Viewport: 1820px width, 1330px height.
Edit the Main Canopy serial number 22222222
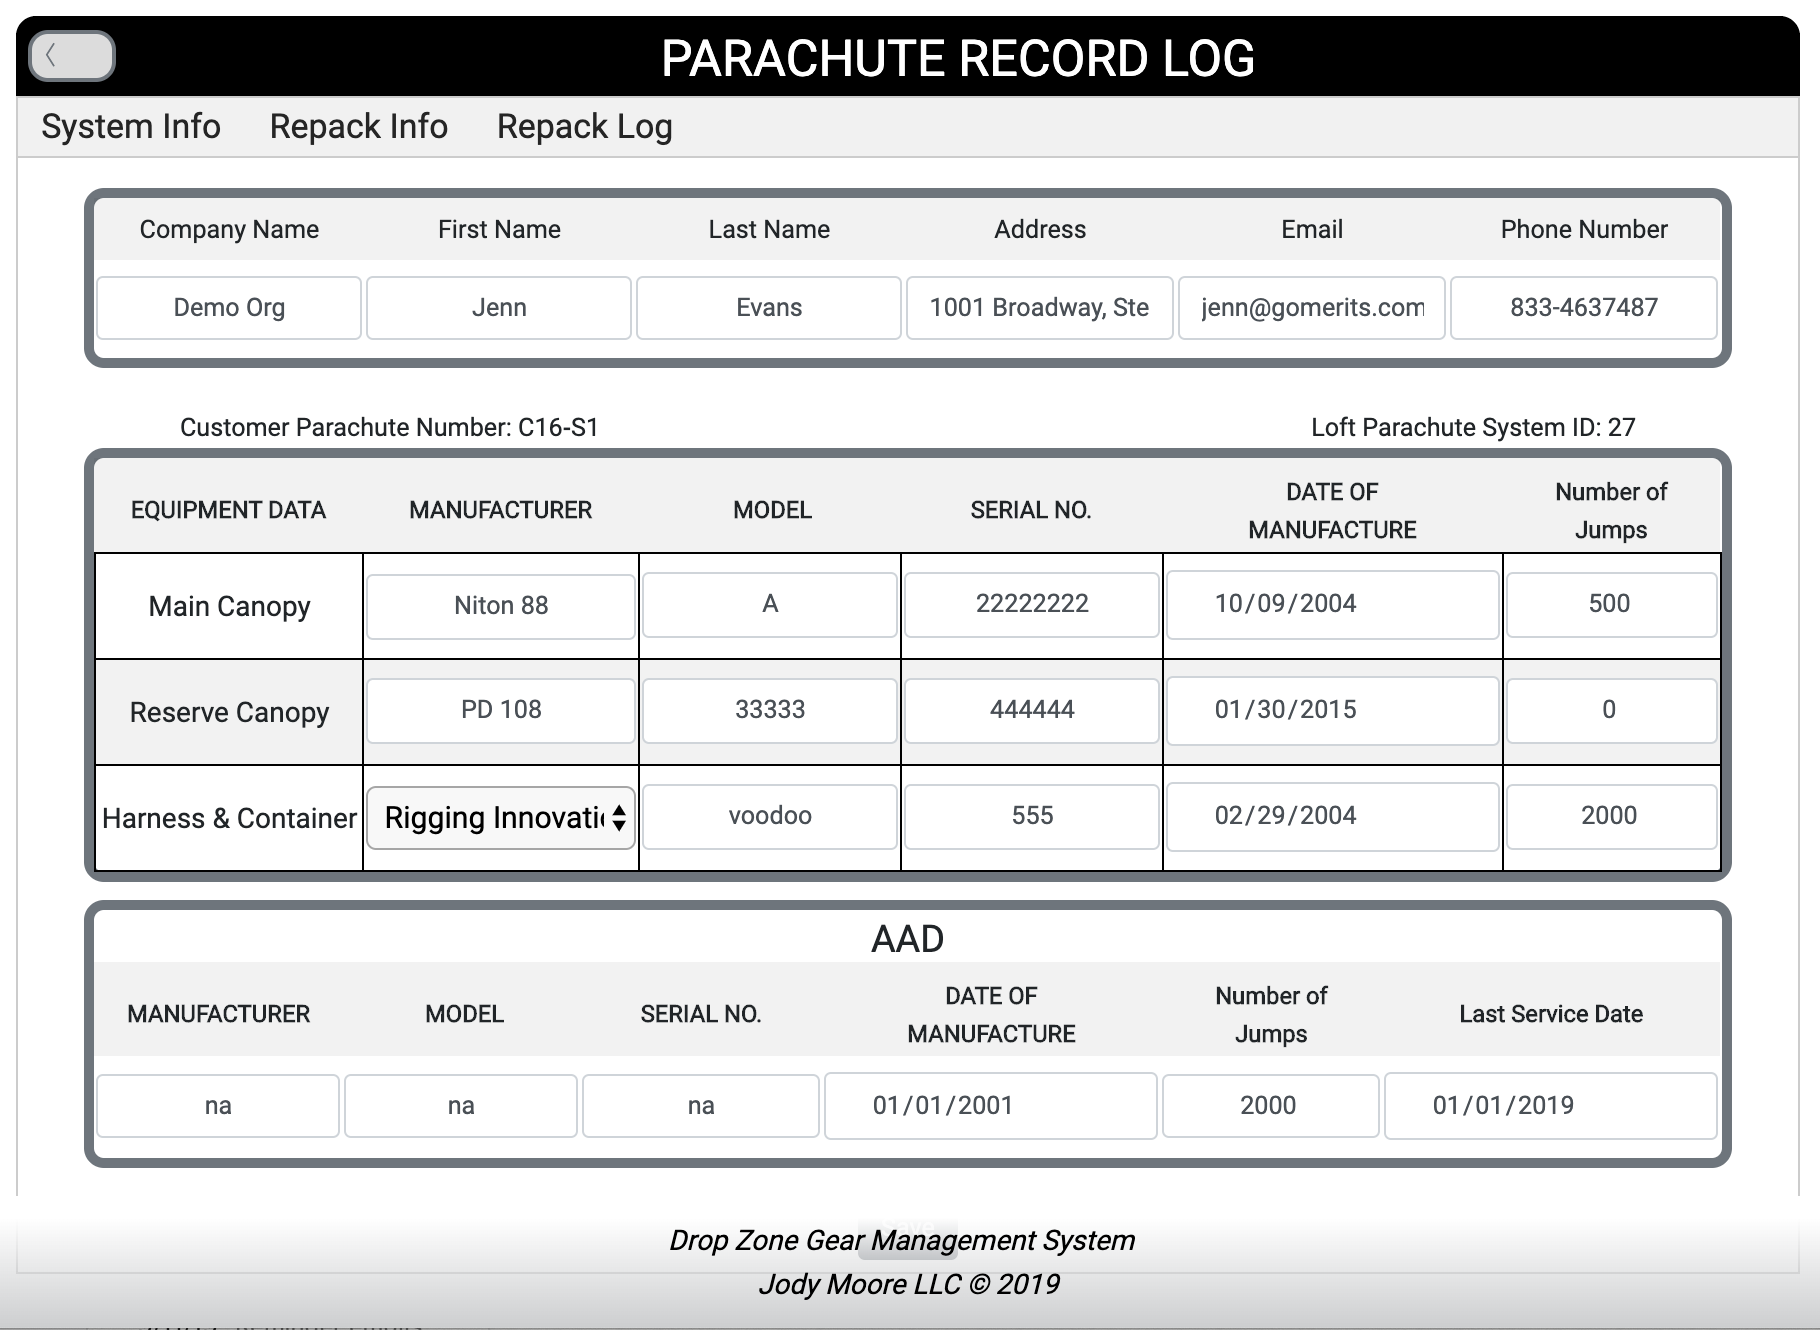(1032, 604)
